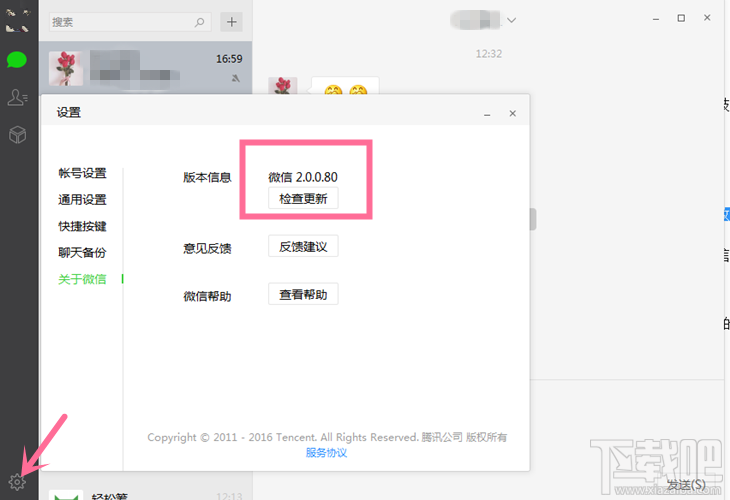The height and width of the screenshot is (500, 730).
Task: Minimize the main WeChat window
Action: click(x=656, y=19)
